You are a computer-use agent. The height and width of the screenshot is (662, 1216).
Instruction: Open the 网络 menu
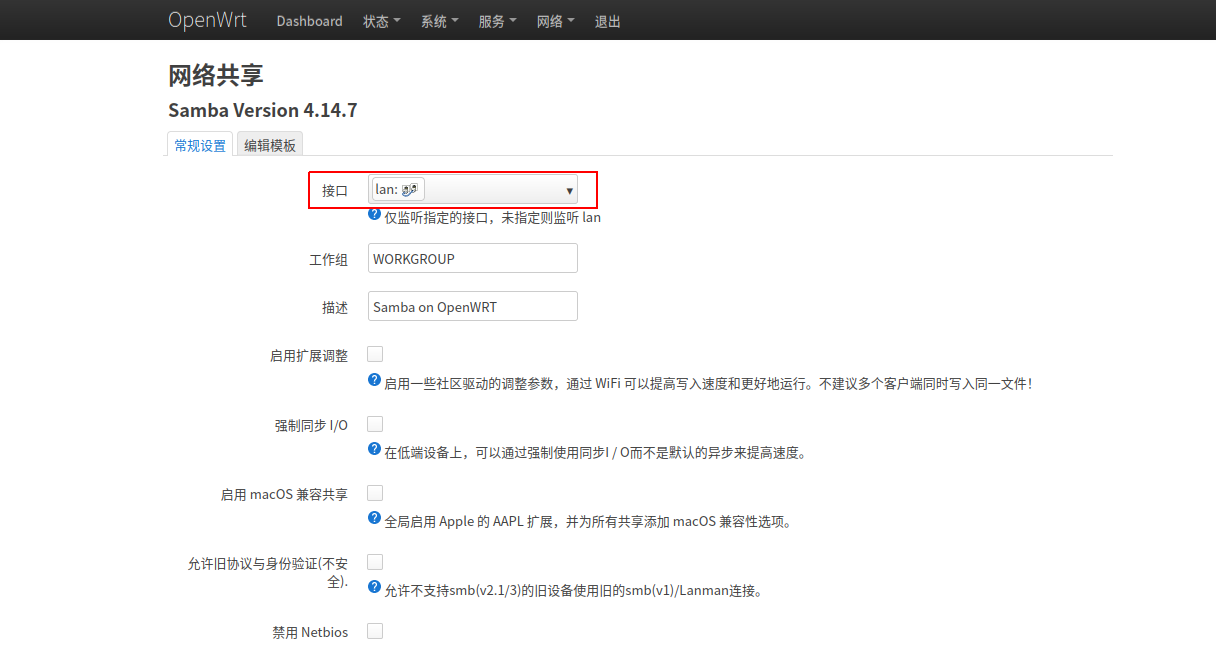click(555, 21)
